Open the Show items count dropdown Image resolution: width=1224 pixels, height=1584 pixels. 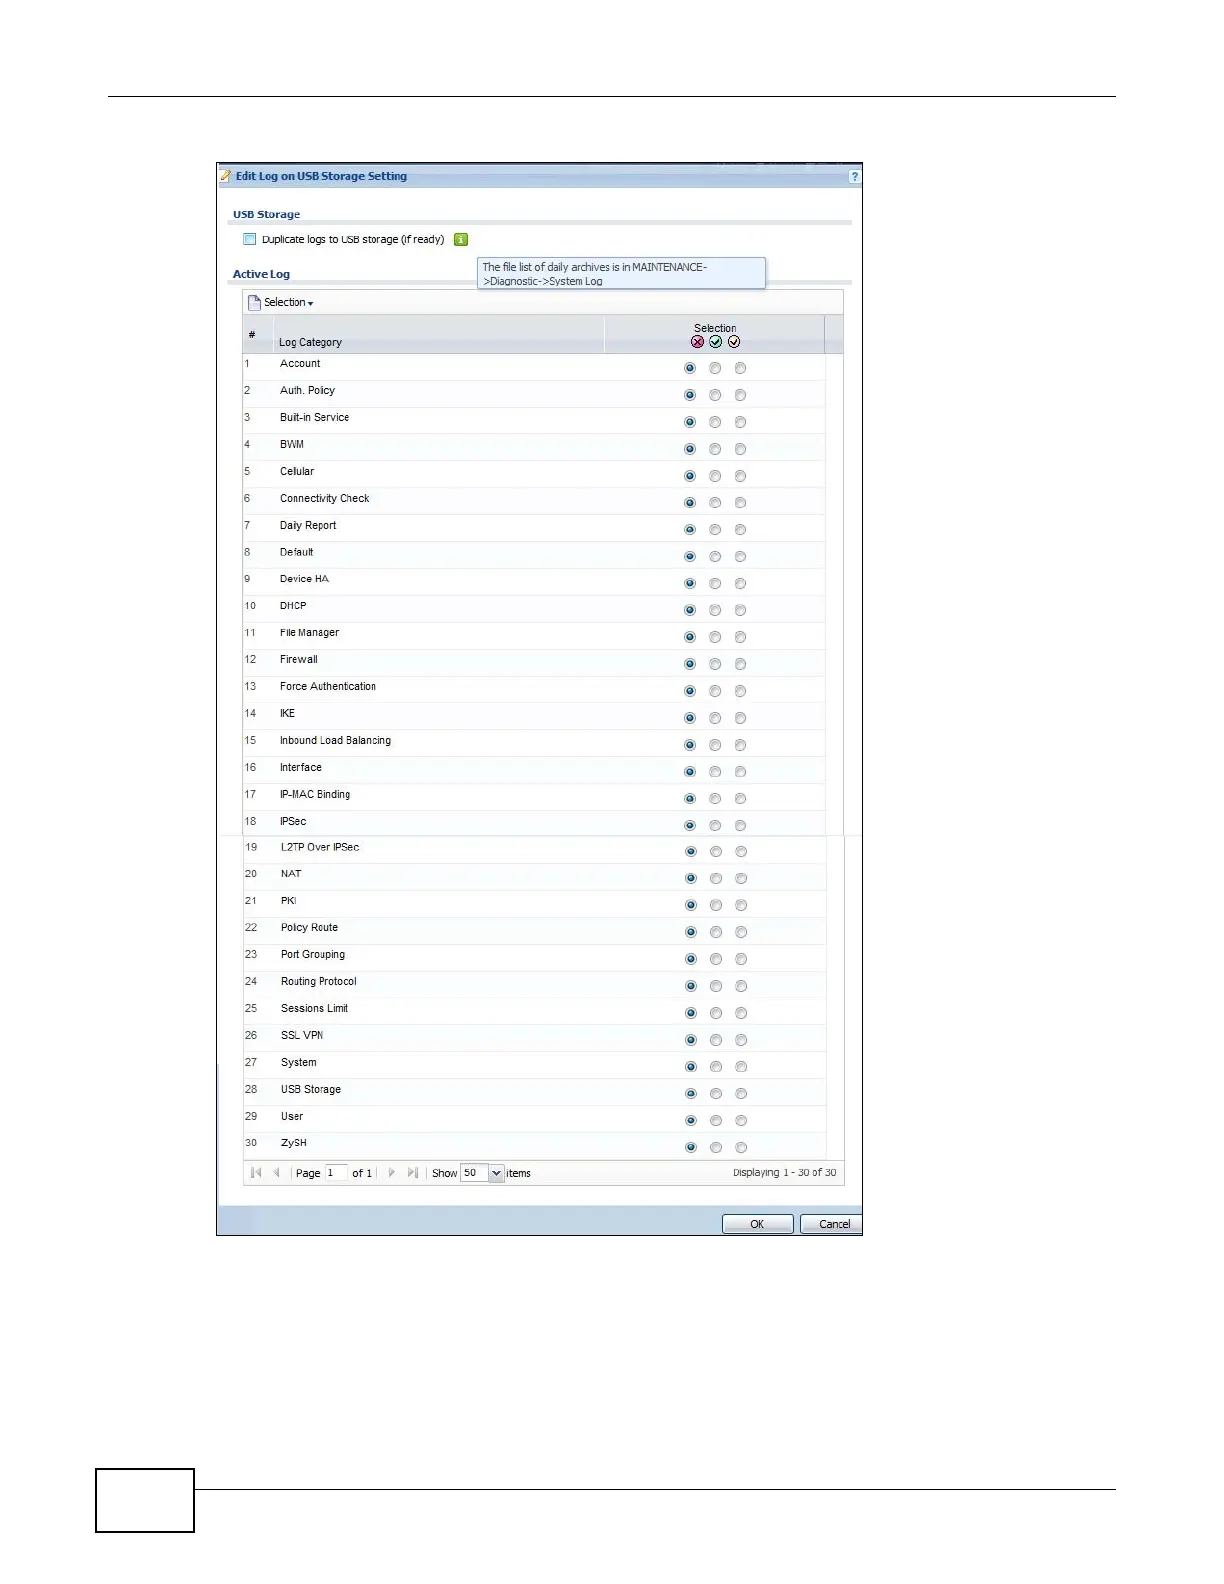pyautogui.click(x=496, y=1174)
